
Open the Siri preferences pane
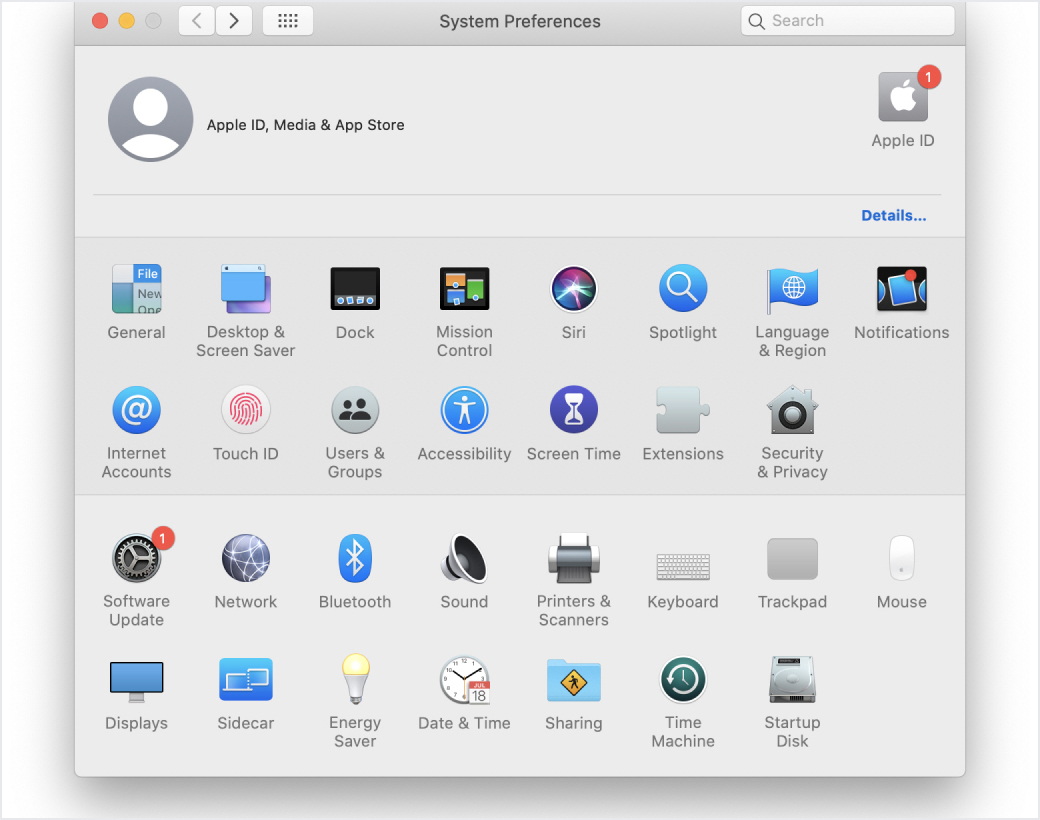click(x=573, y=290)
